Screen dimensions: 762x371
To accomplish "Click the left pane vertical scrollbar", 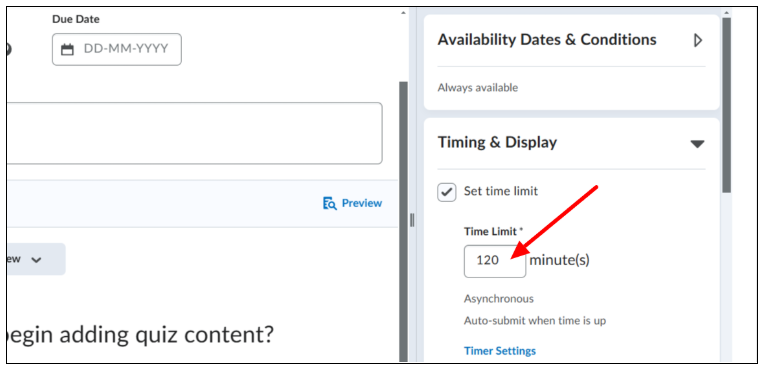I will coord(403,221).
